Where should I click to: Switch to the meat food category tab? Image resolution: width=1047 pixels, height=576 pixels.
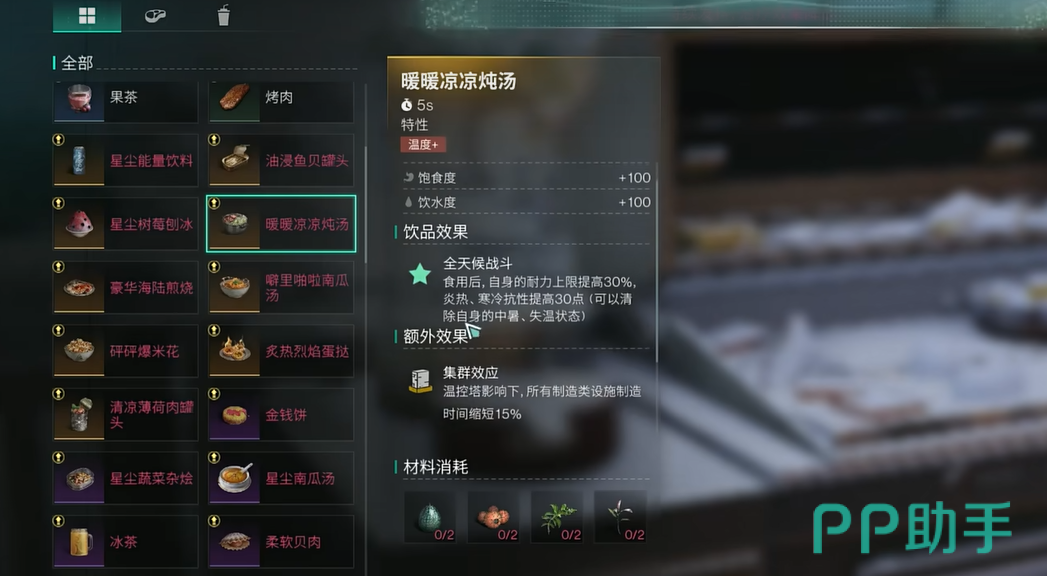pyautogui.click(x=155, y=15)
